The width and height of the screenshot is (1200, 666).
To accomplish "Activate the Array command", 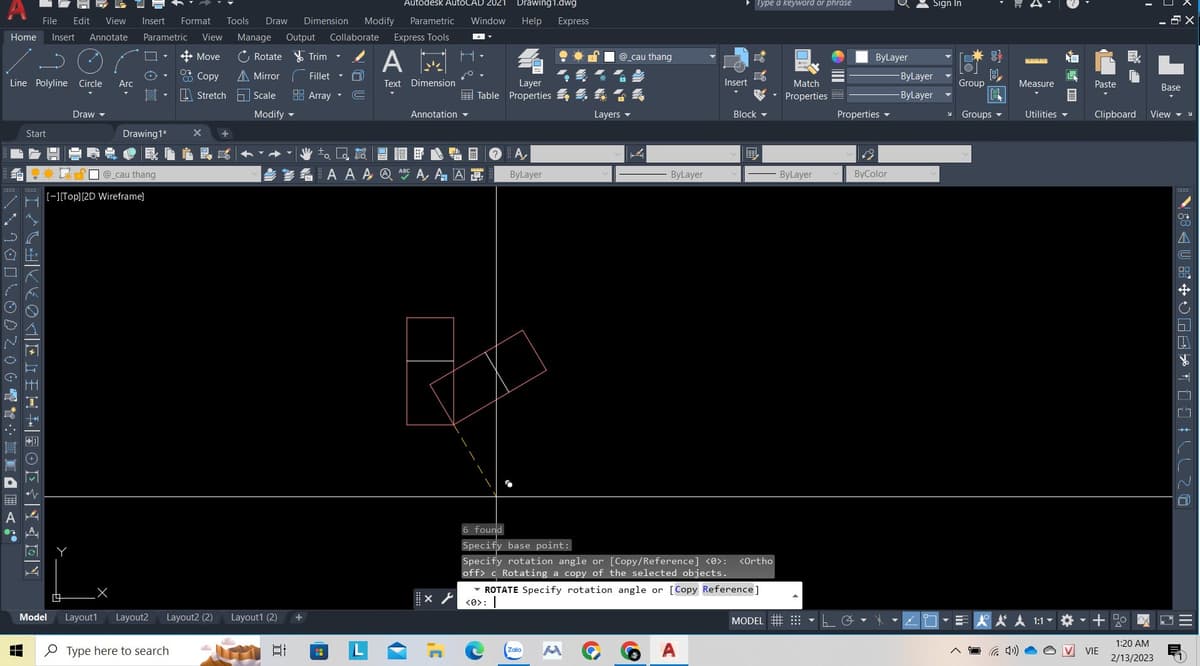I will pos(312,95).
